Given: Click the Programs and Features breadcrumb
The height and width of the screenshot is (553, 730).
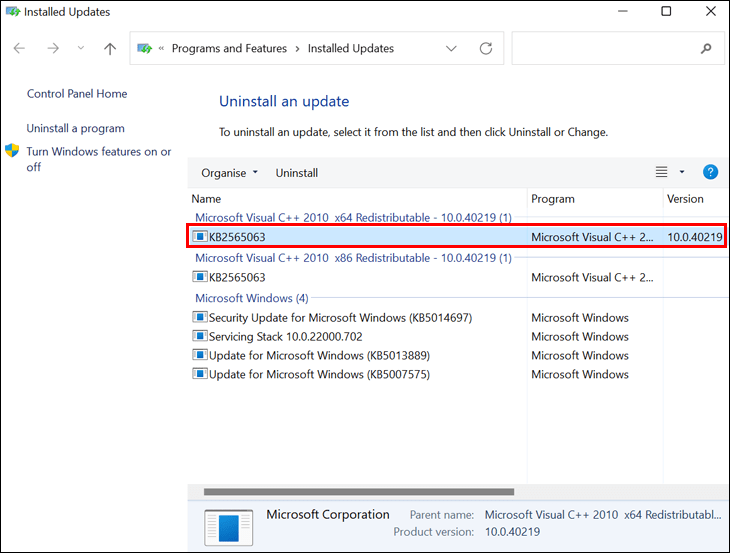Looking at the screenshot, I should (x=229, y=48).
